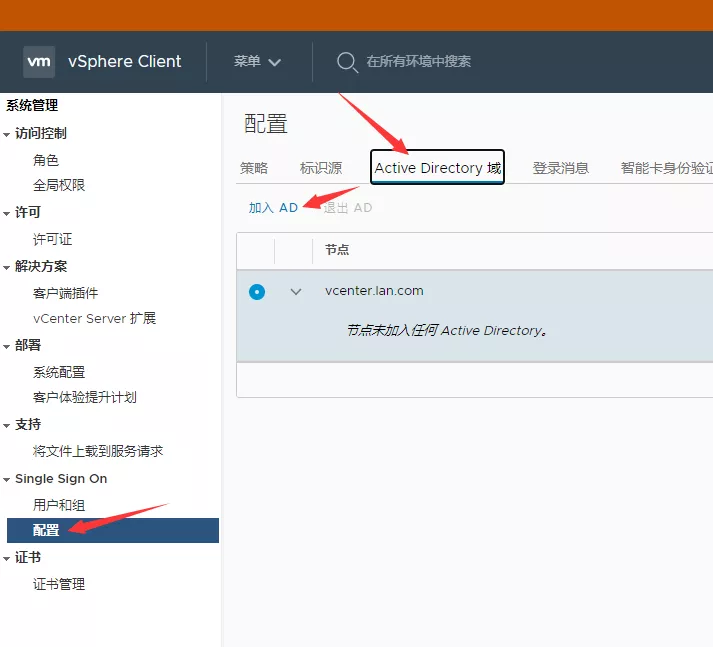
Task: Expand the vcenter.lan.com node row chevron
Action: point(295,292)
